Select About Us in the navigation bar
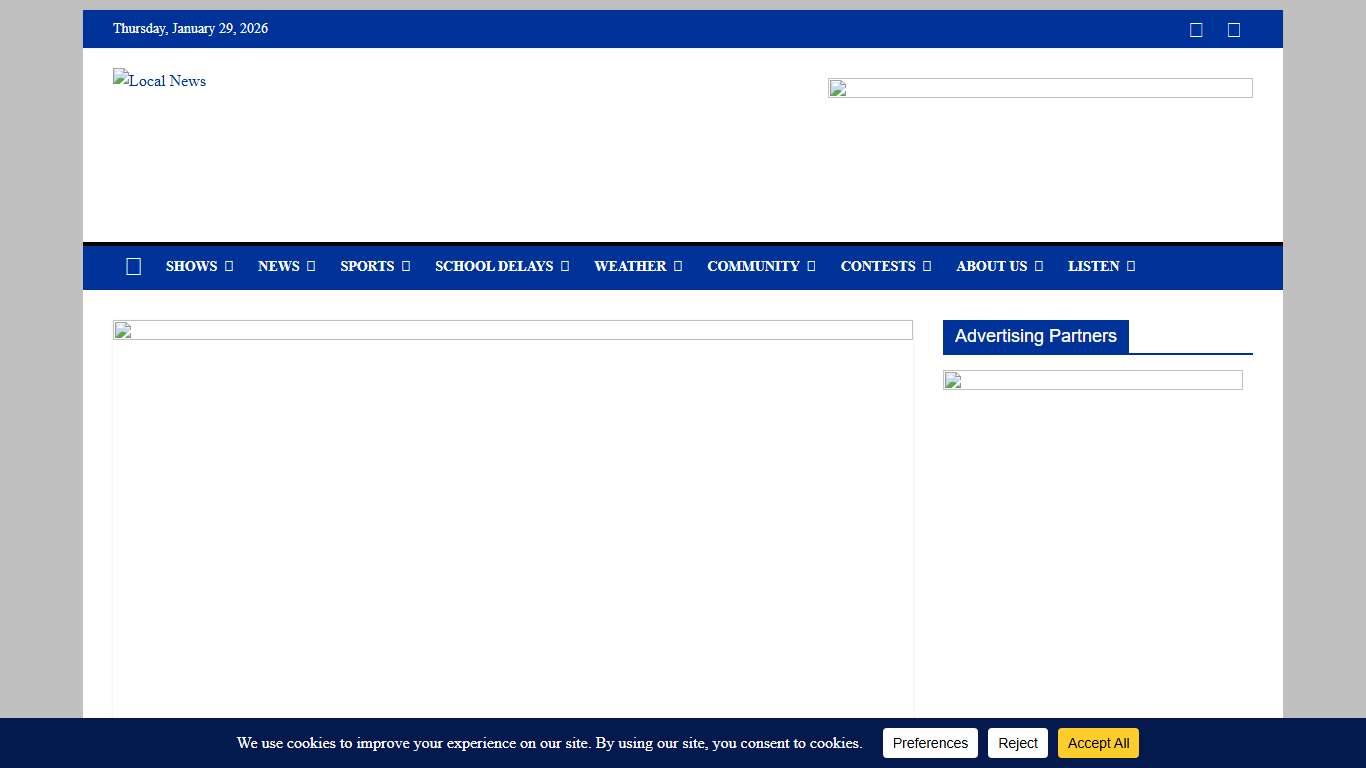 tap(991, 267)
